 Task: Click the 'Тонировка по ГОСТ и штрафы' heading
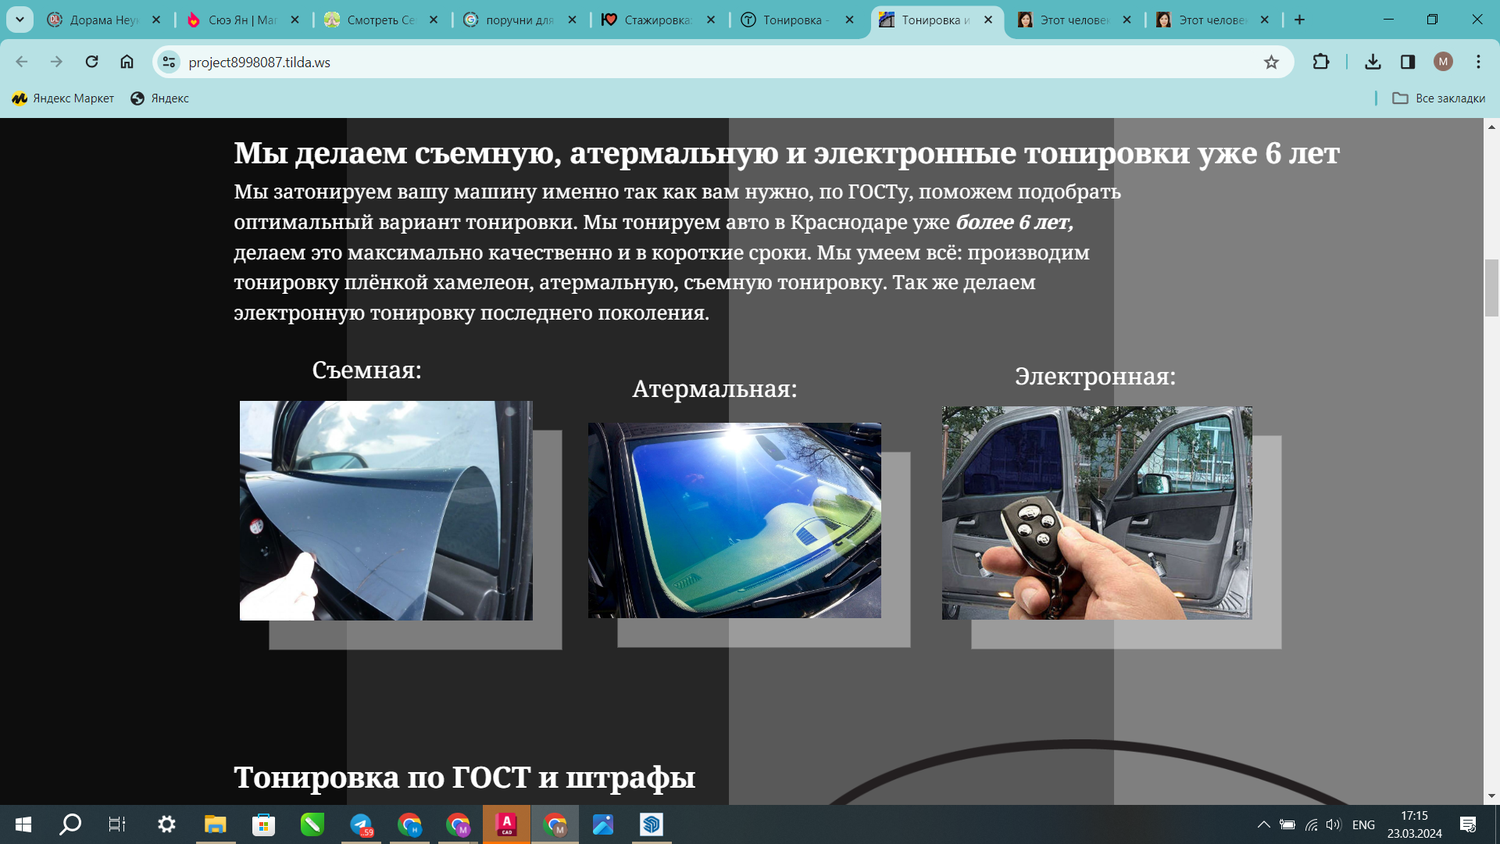point(464,777)
